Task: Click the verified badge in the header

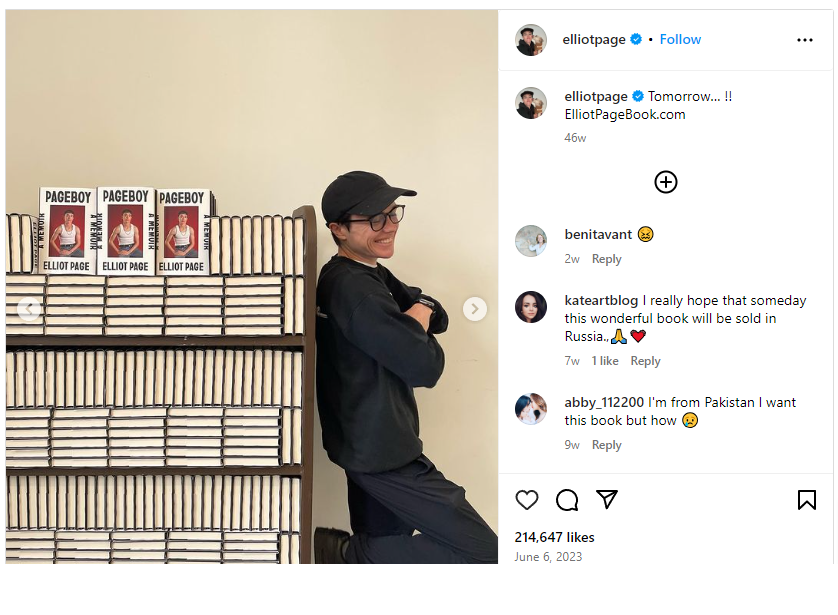Action: click(636, 40)
